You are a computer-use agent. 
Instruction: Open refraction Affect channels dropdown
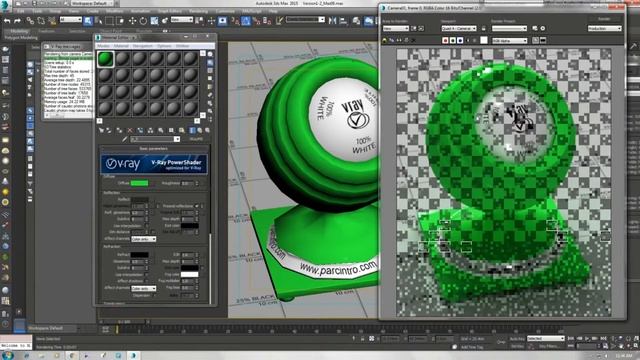(x=143, y=288)
